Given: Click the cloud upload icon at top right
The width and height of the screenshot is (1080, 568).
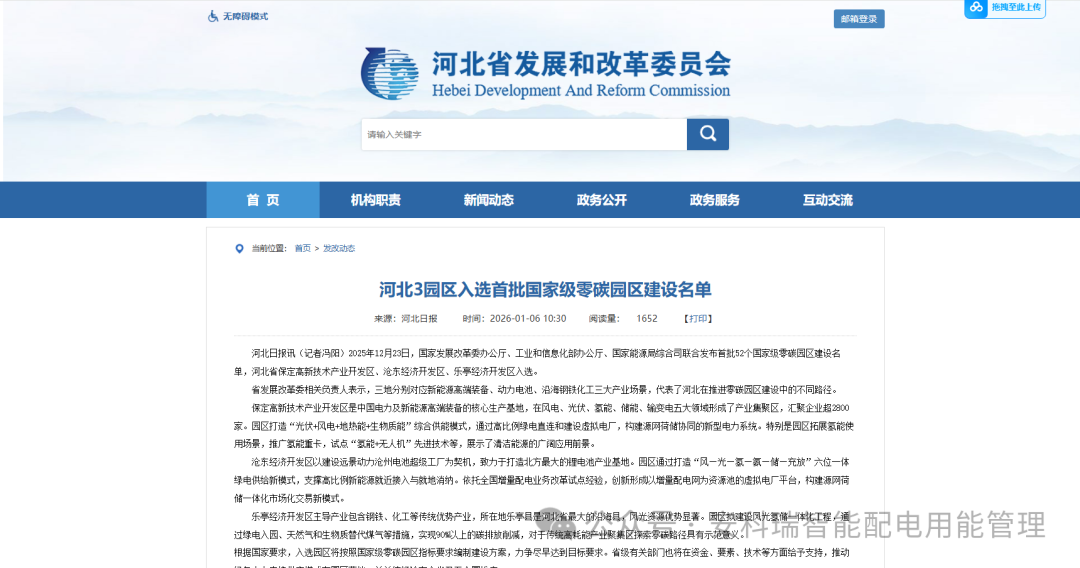Looking at the screenshot, I should click(x=976, y=8).
